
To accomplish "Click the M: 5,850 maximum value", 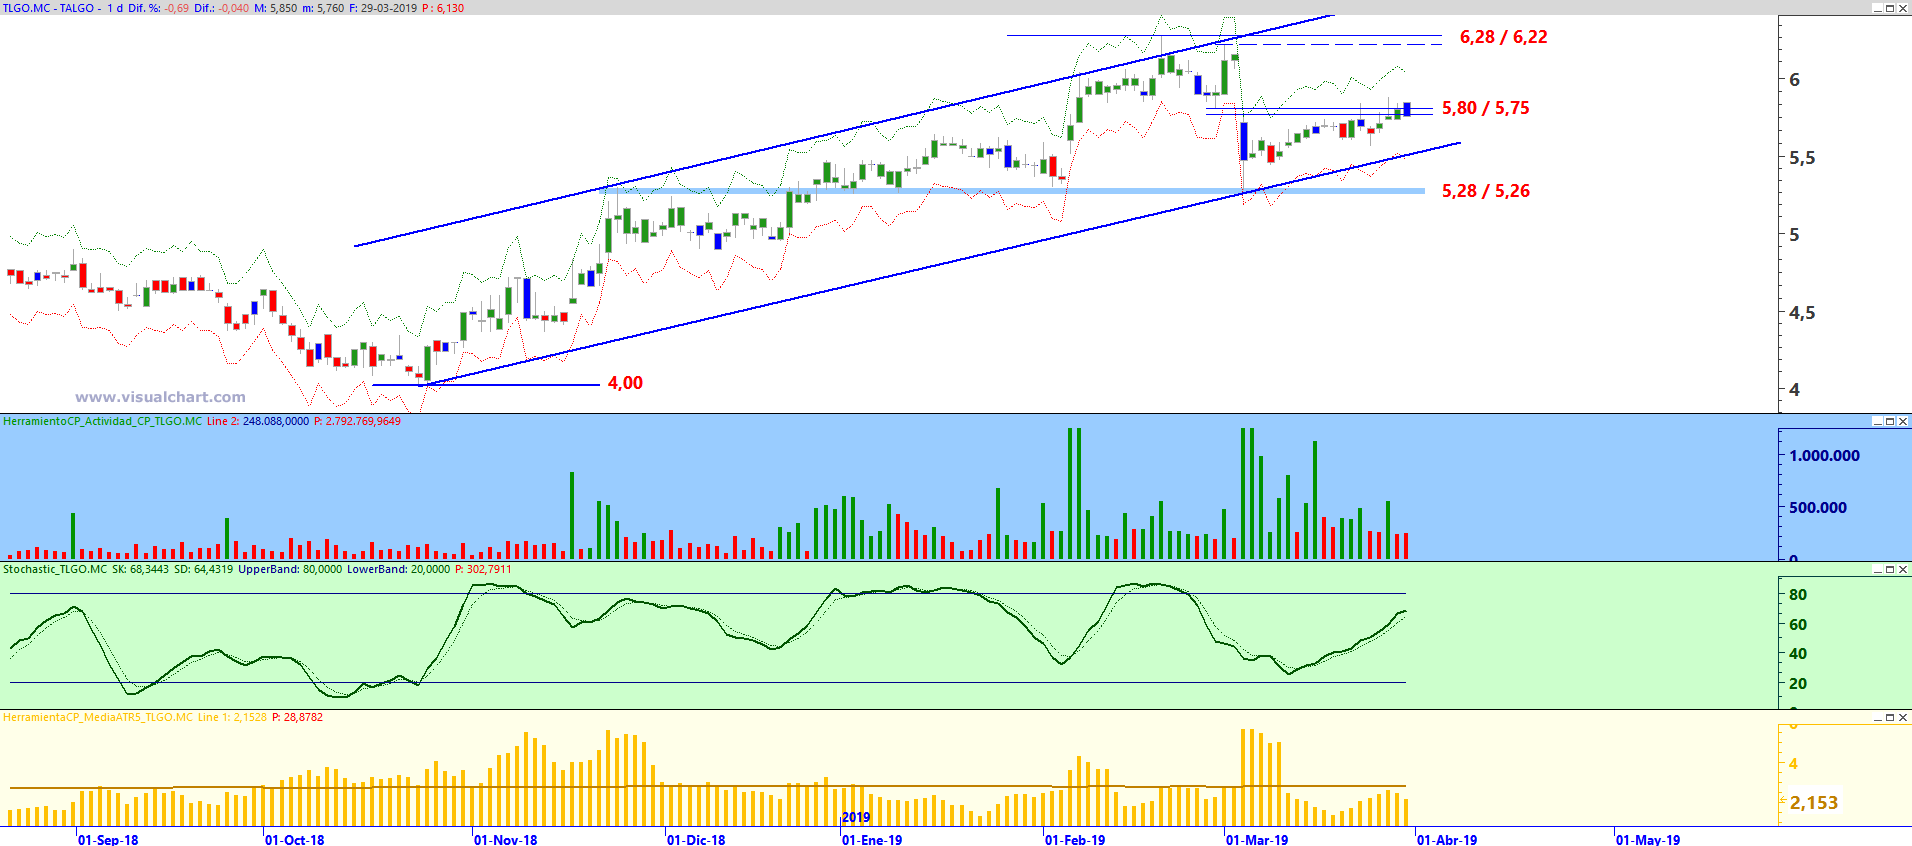I will tap(275, 8).
